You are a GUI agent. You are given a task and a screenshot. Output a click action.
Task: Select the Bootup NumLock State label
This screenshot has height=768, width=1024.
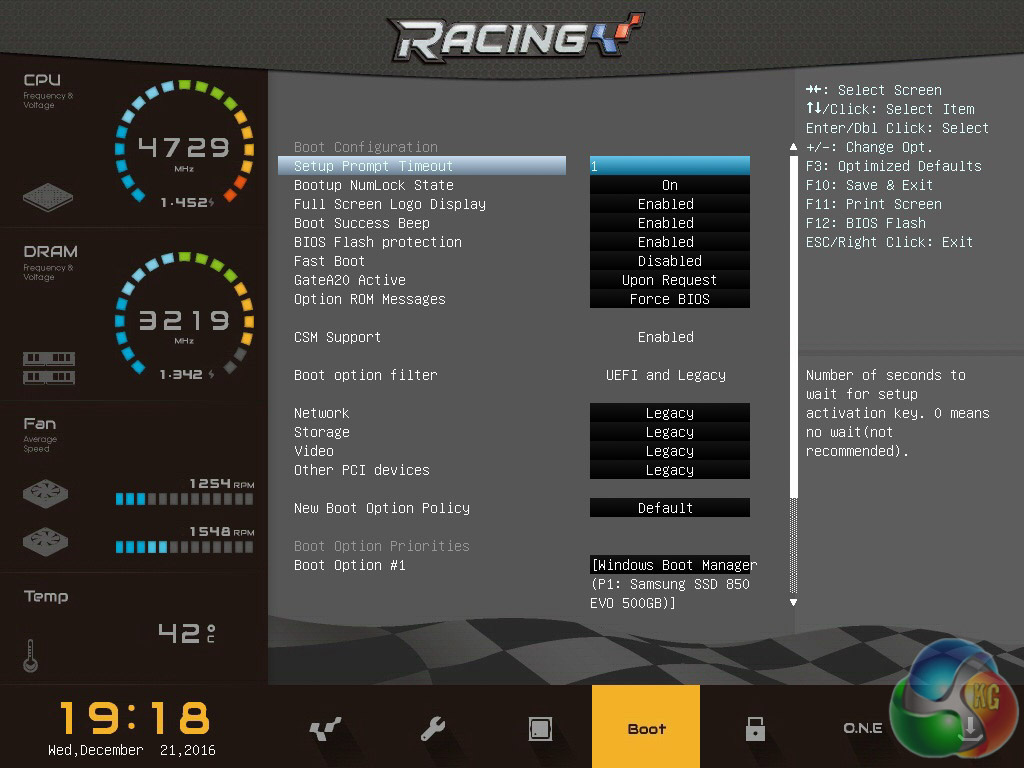click(374, 185)
